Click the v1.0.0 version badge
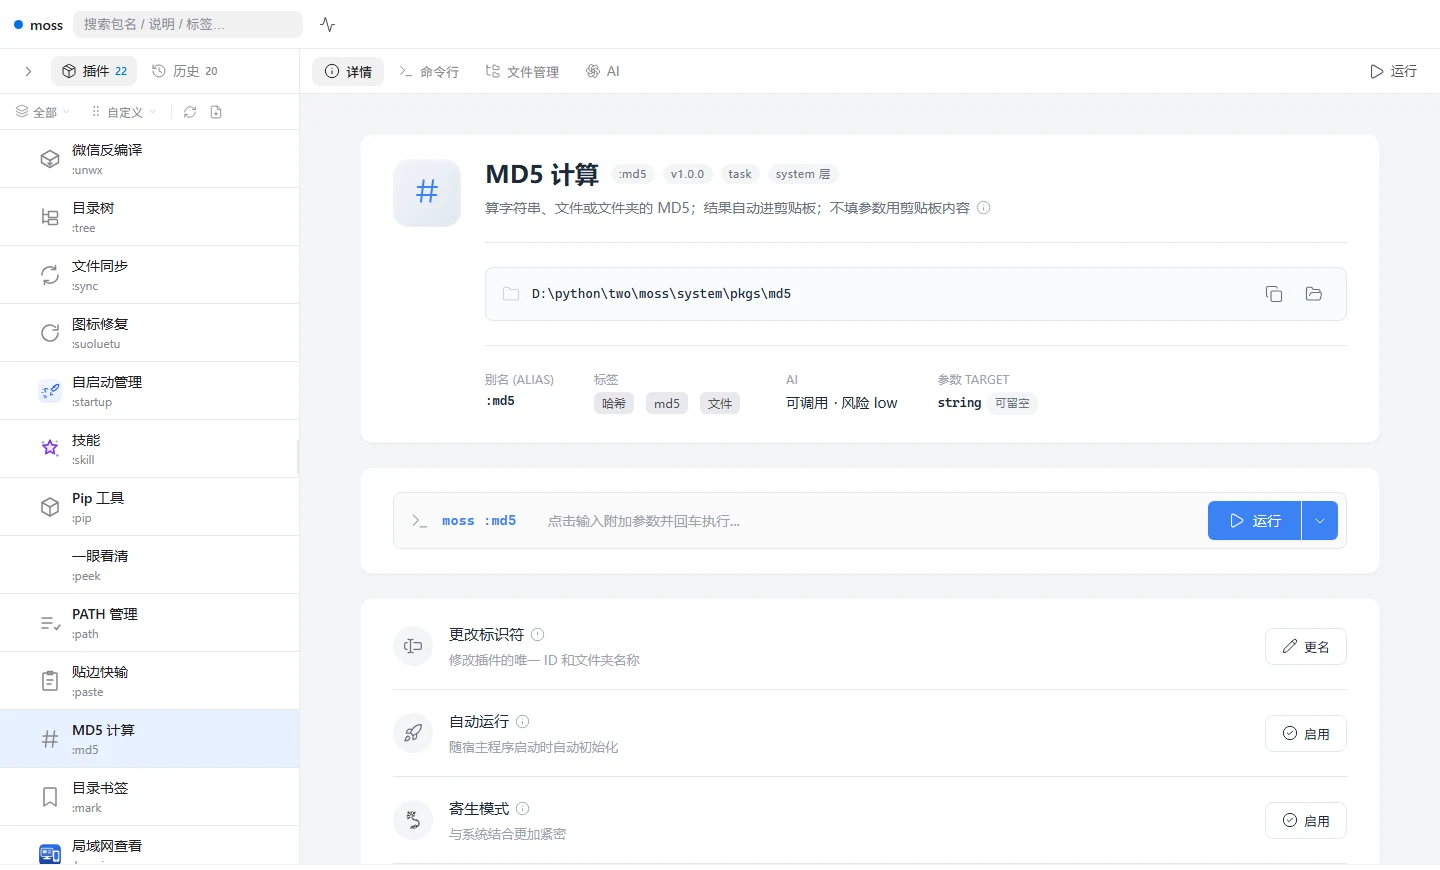The image size is (1440, 870). [688, 174]
